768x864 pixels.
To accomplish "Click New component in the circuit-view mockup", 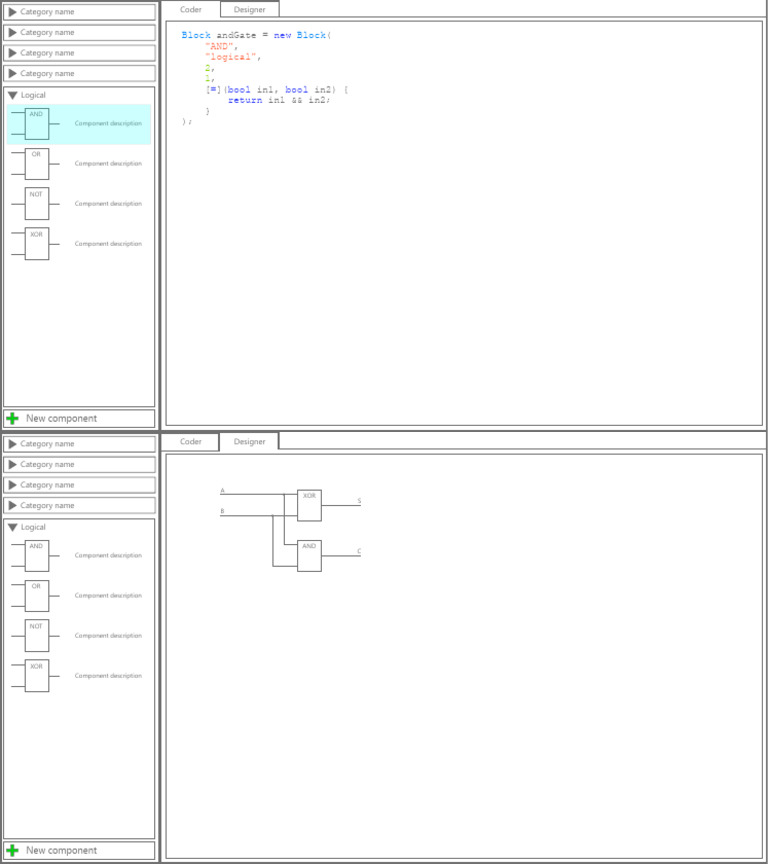I will click(x=79, y=851).
